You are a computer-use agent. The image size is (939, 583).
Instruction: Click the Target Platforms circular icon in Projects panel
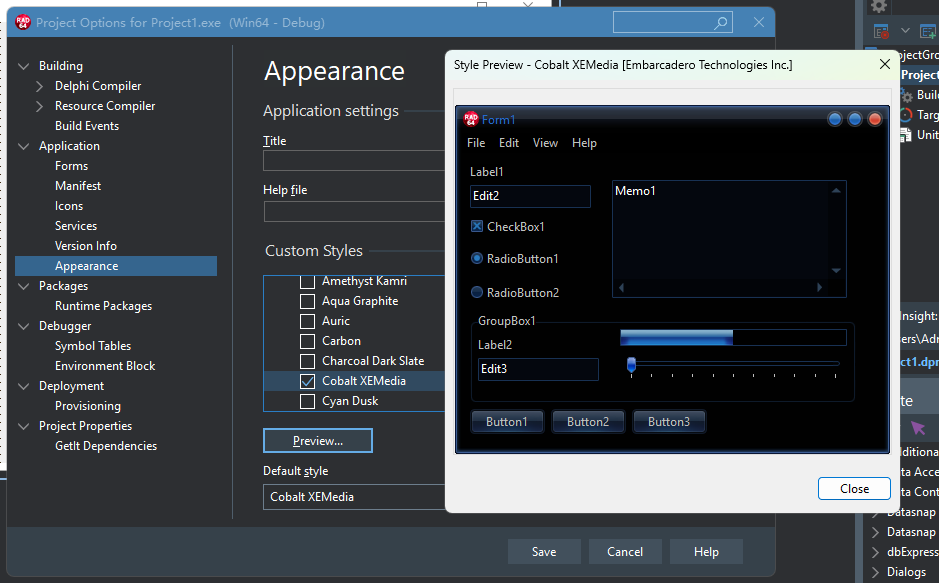coord(907,114)
